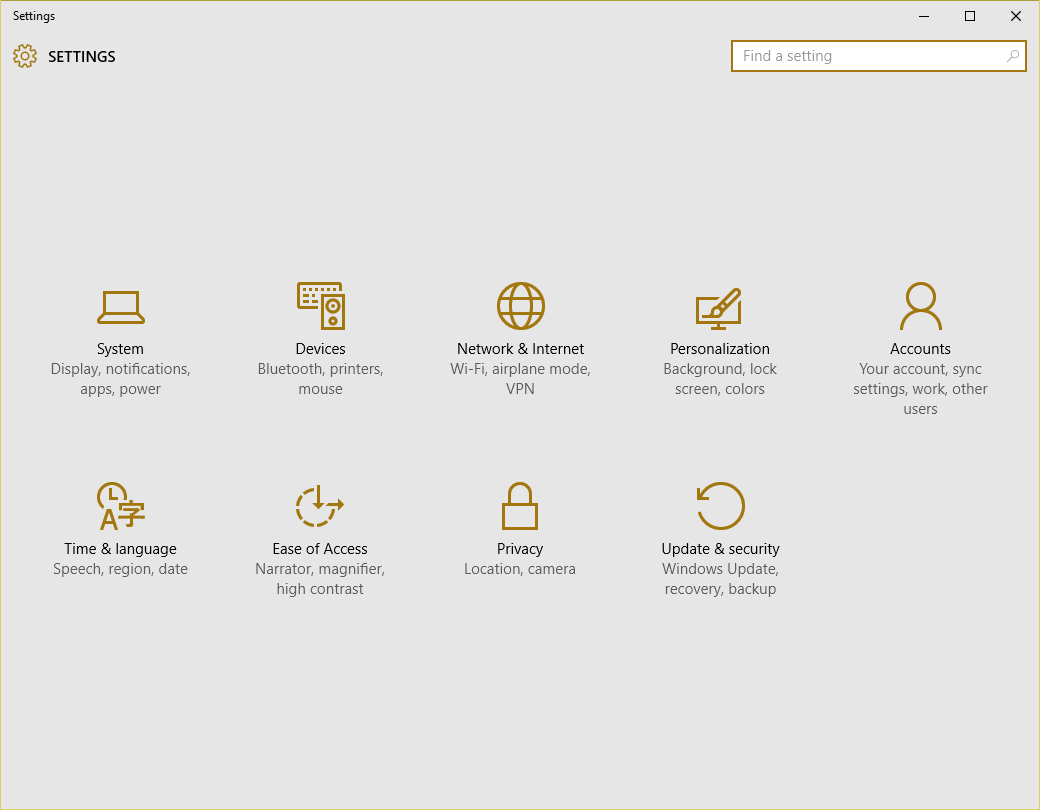1040x810 pixels.
Task: Click 'Background, lock screen, colors' description
Action: click(720, 379)
